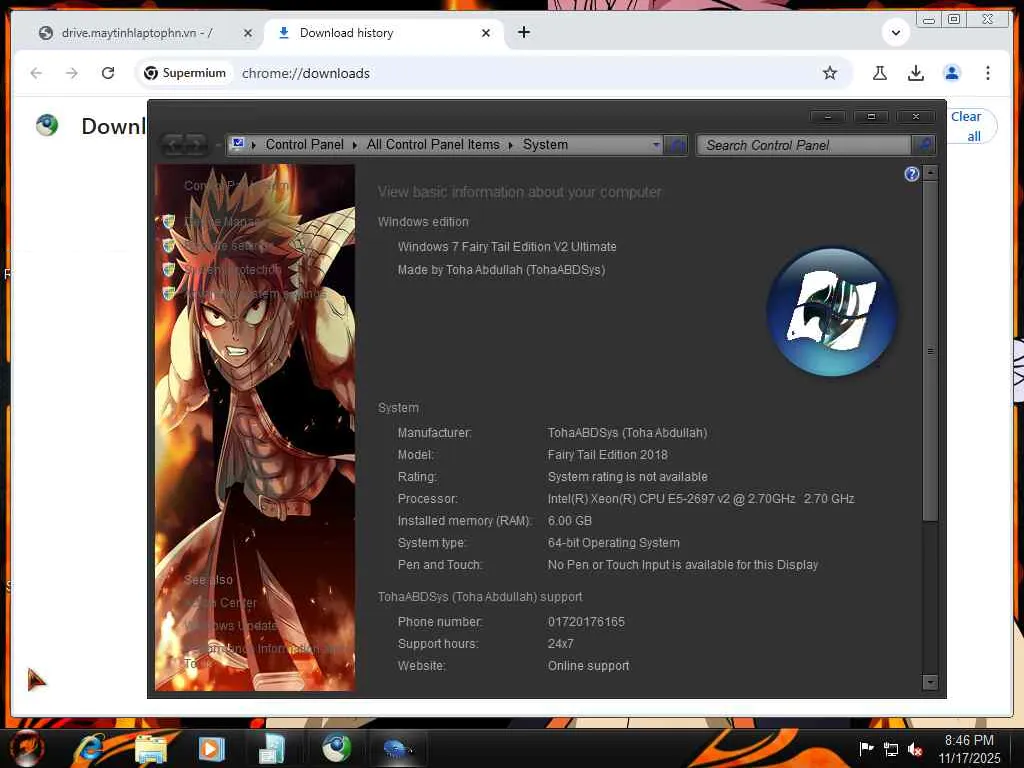Click the muted volume icon in the tray
This screenshot has width=1024, height=768.
point(916,750)
